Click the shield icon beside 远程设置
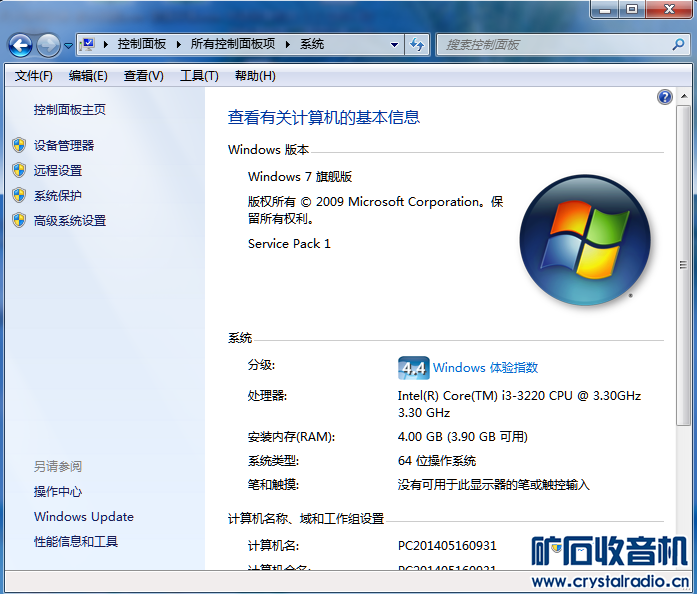Viewport: 697px width, 594px height. tap(19, 170)
